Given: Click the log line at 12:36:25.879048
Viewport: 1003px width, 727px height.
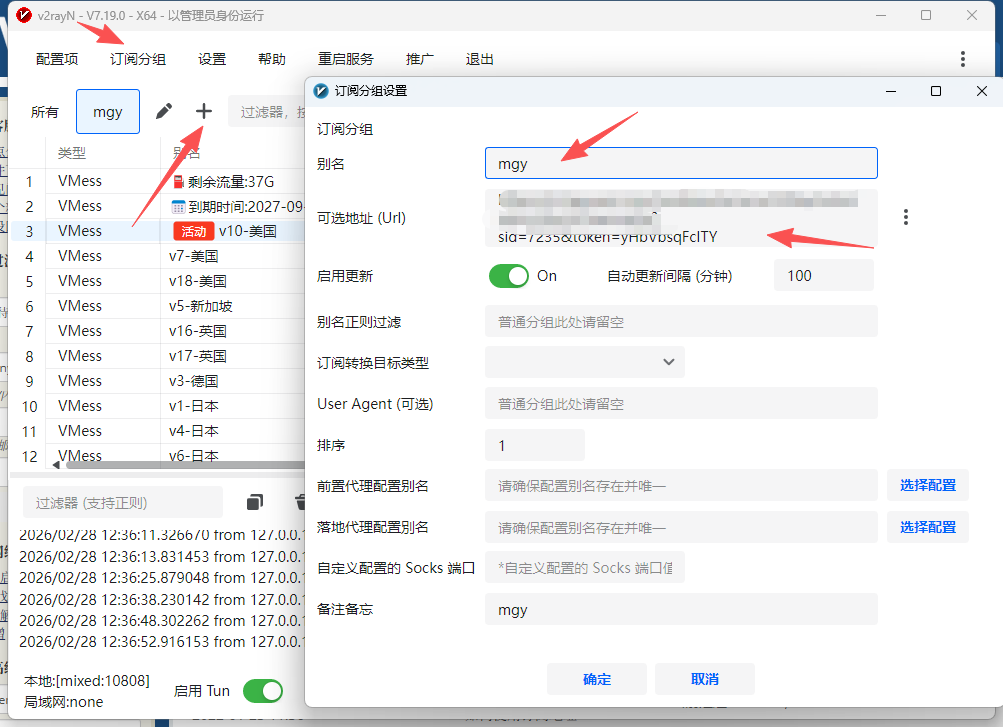Looking at the screenshot, I should click(x=161, y=578).
